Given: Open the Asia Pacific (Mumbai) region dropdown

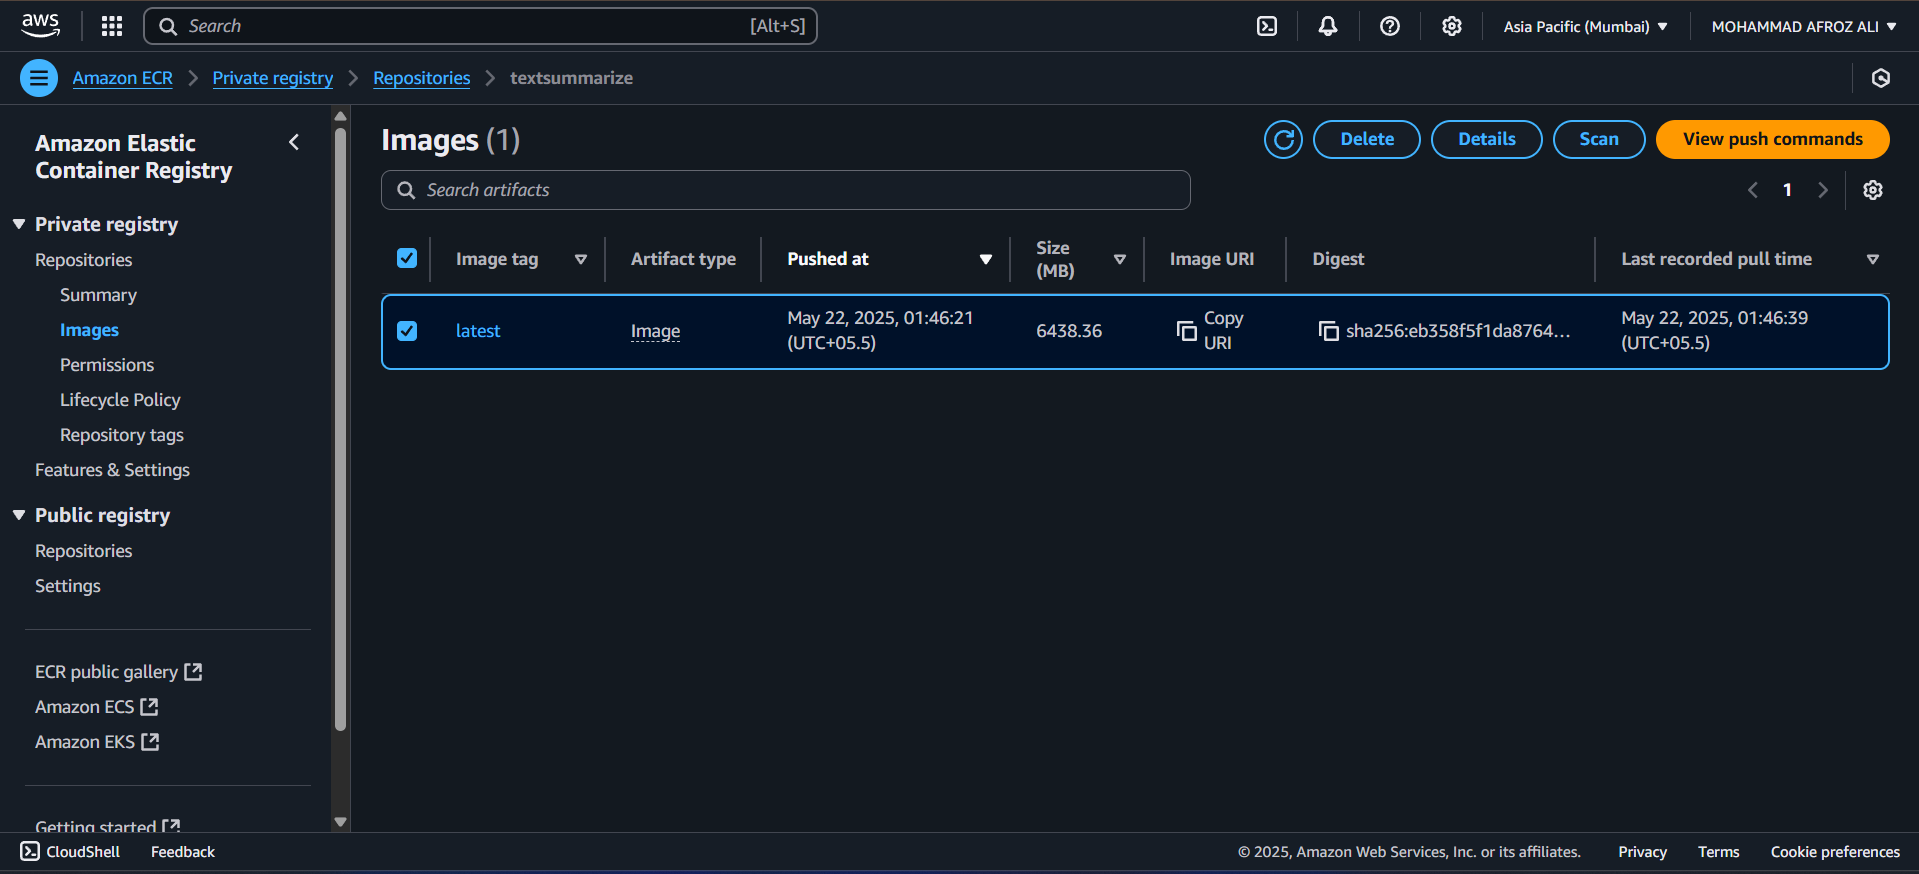Looking at the screenshot, I should 1585,26.
